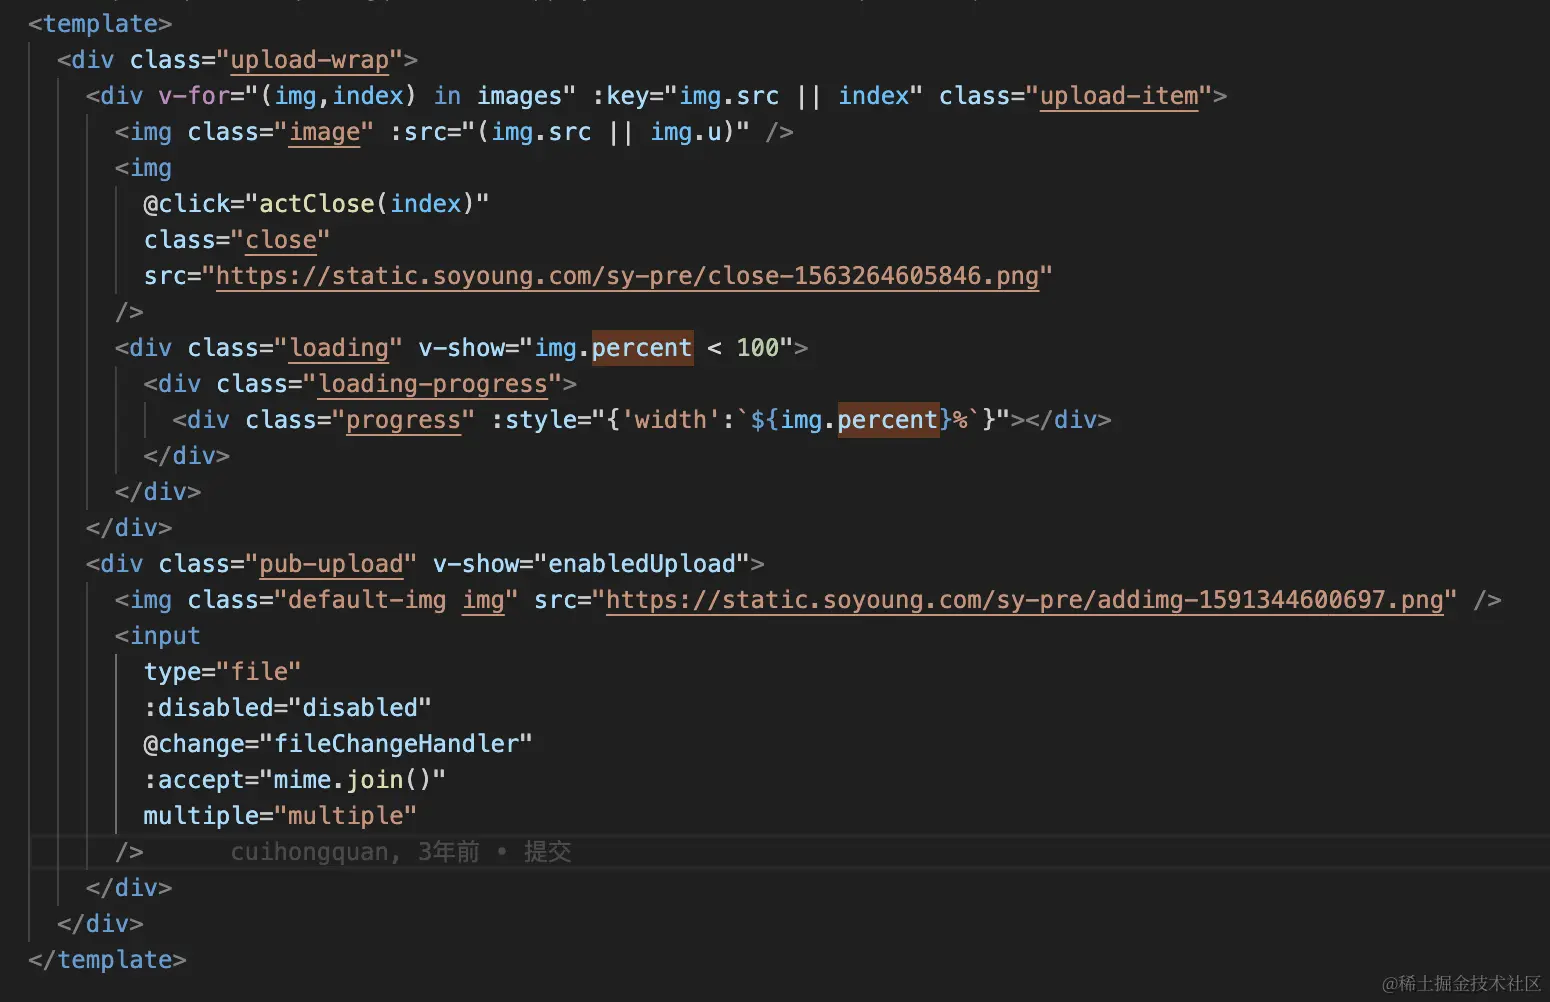Click the img.u expression

(x=686, y=132)
